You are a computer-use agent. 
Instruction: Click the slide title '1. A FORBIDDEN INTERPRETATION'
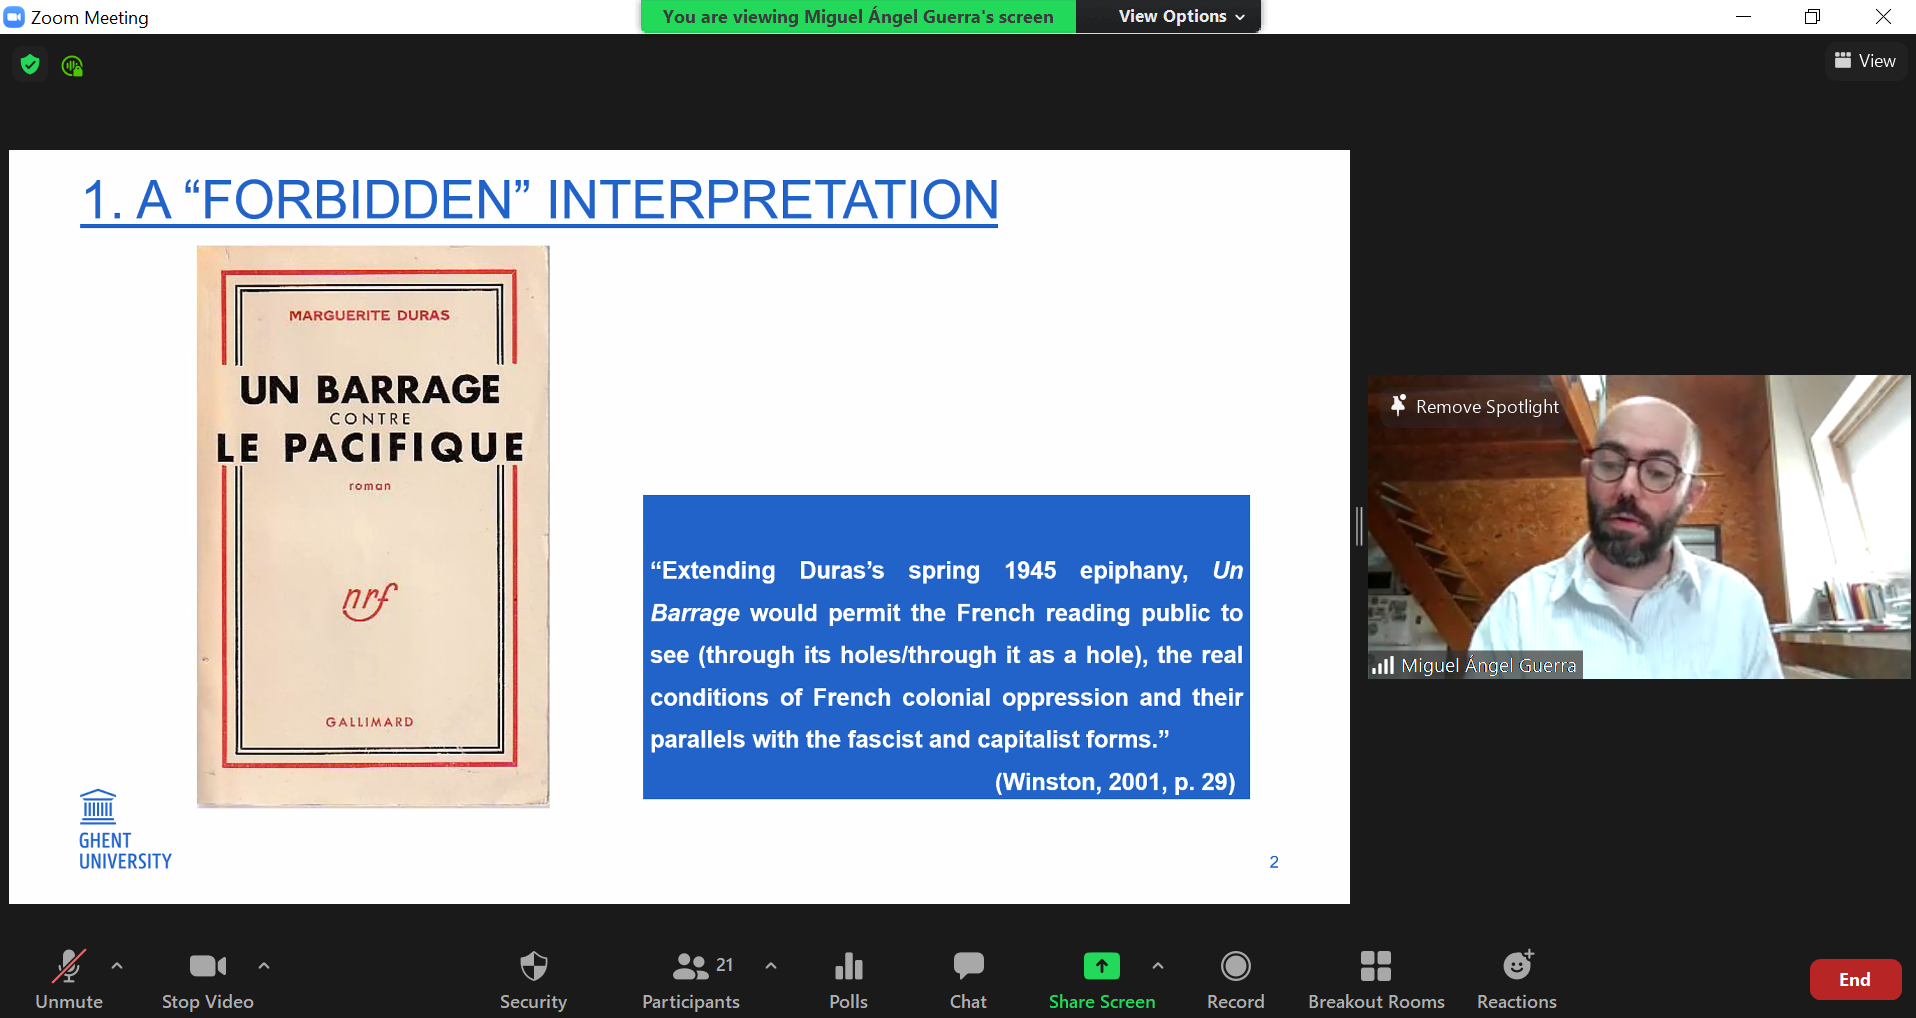[x=539, y=200]
